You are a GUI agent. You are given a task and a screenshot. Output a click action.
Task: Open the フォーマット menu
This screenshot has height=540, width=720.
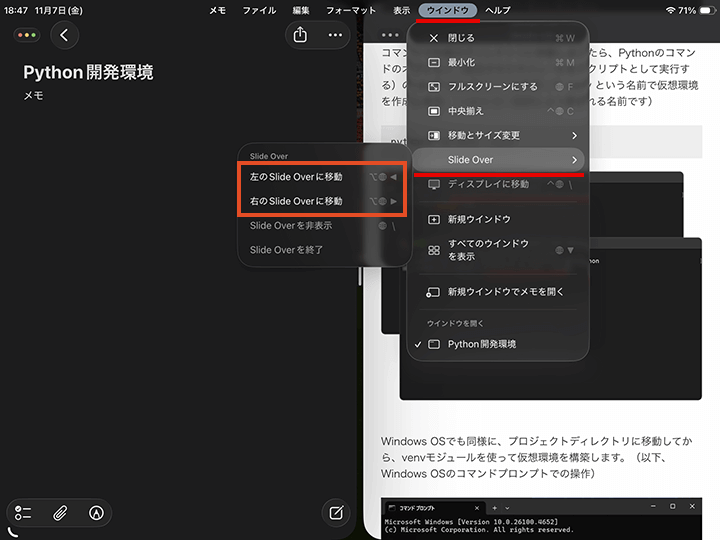(351, 10)
